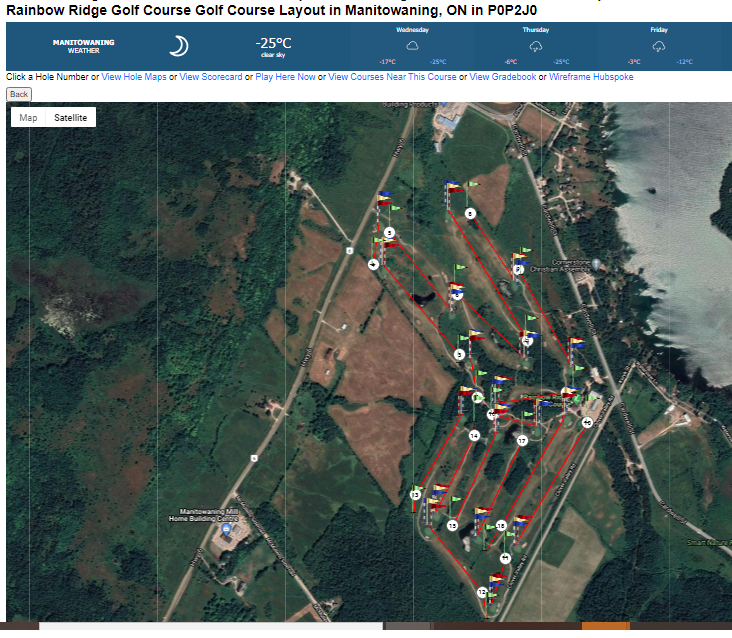Click Thursday's snow cloud forecast icon

pyautogui.click(x=535, y=46)
